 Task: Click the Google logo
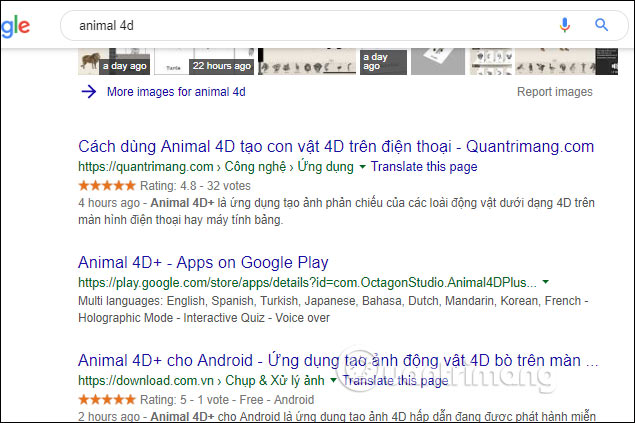[15, 26]
